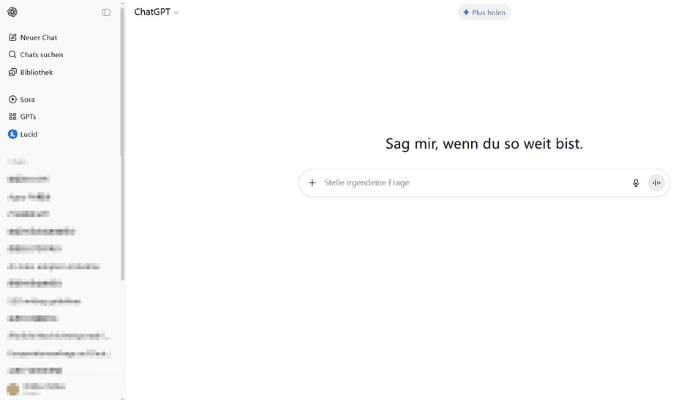The image size is (700, 400).
Task: Click the sidebar vertical scrollbar
Action: click(122, 143)
